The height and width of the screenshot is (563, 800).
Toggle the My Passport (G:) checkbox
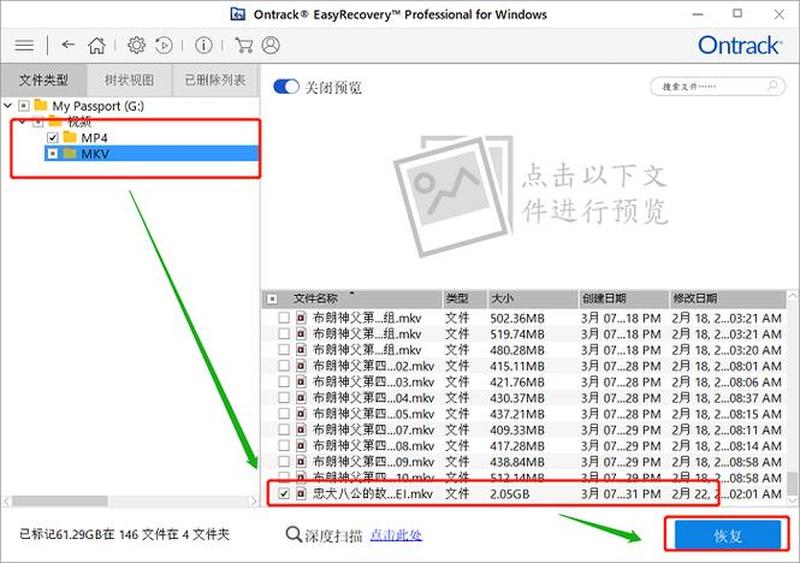23,106
